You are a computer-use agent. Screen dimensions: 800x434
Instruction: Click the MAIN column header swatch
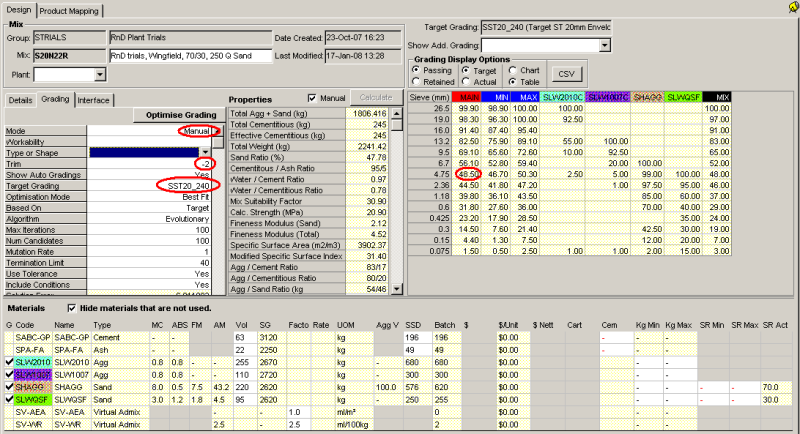466,97
